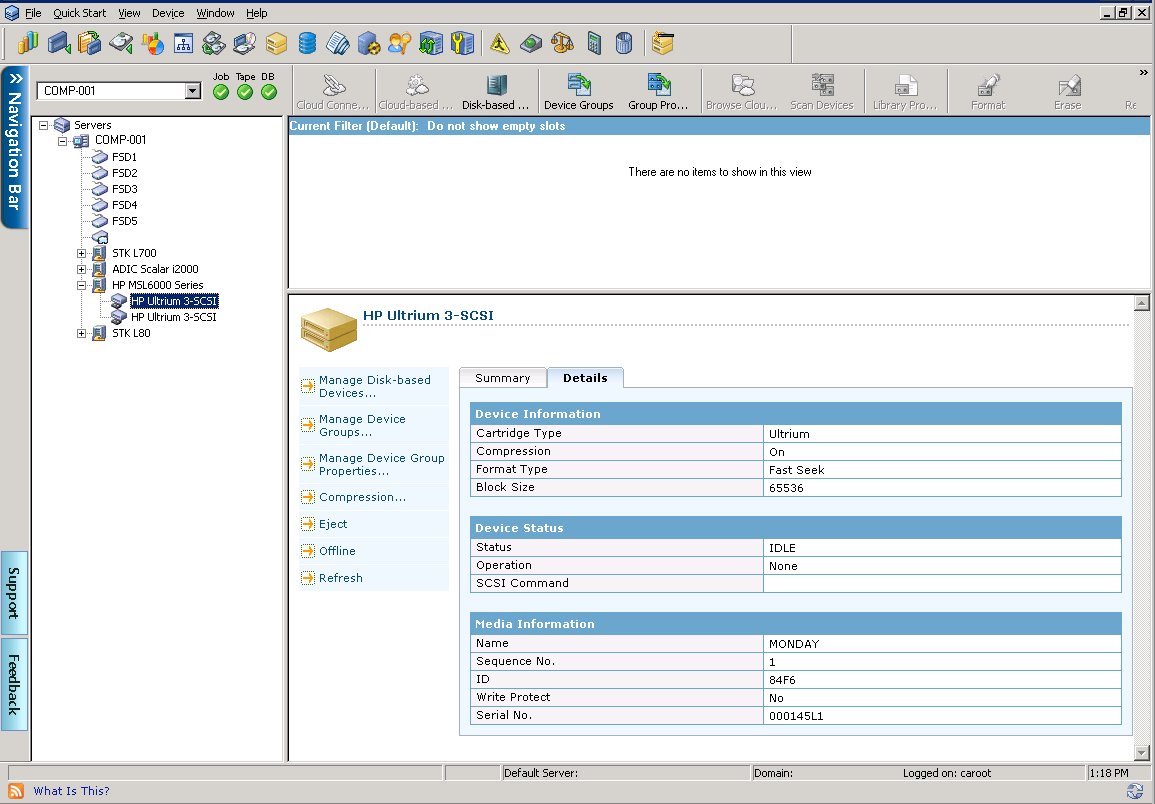Image resolution: width=1155 pixels, height=804 pixels.
Task: Click the Tape status green check indicator
Action: [x=245, y=92]
